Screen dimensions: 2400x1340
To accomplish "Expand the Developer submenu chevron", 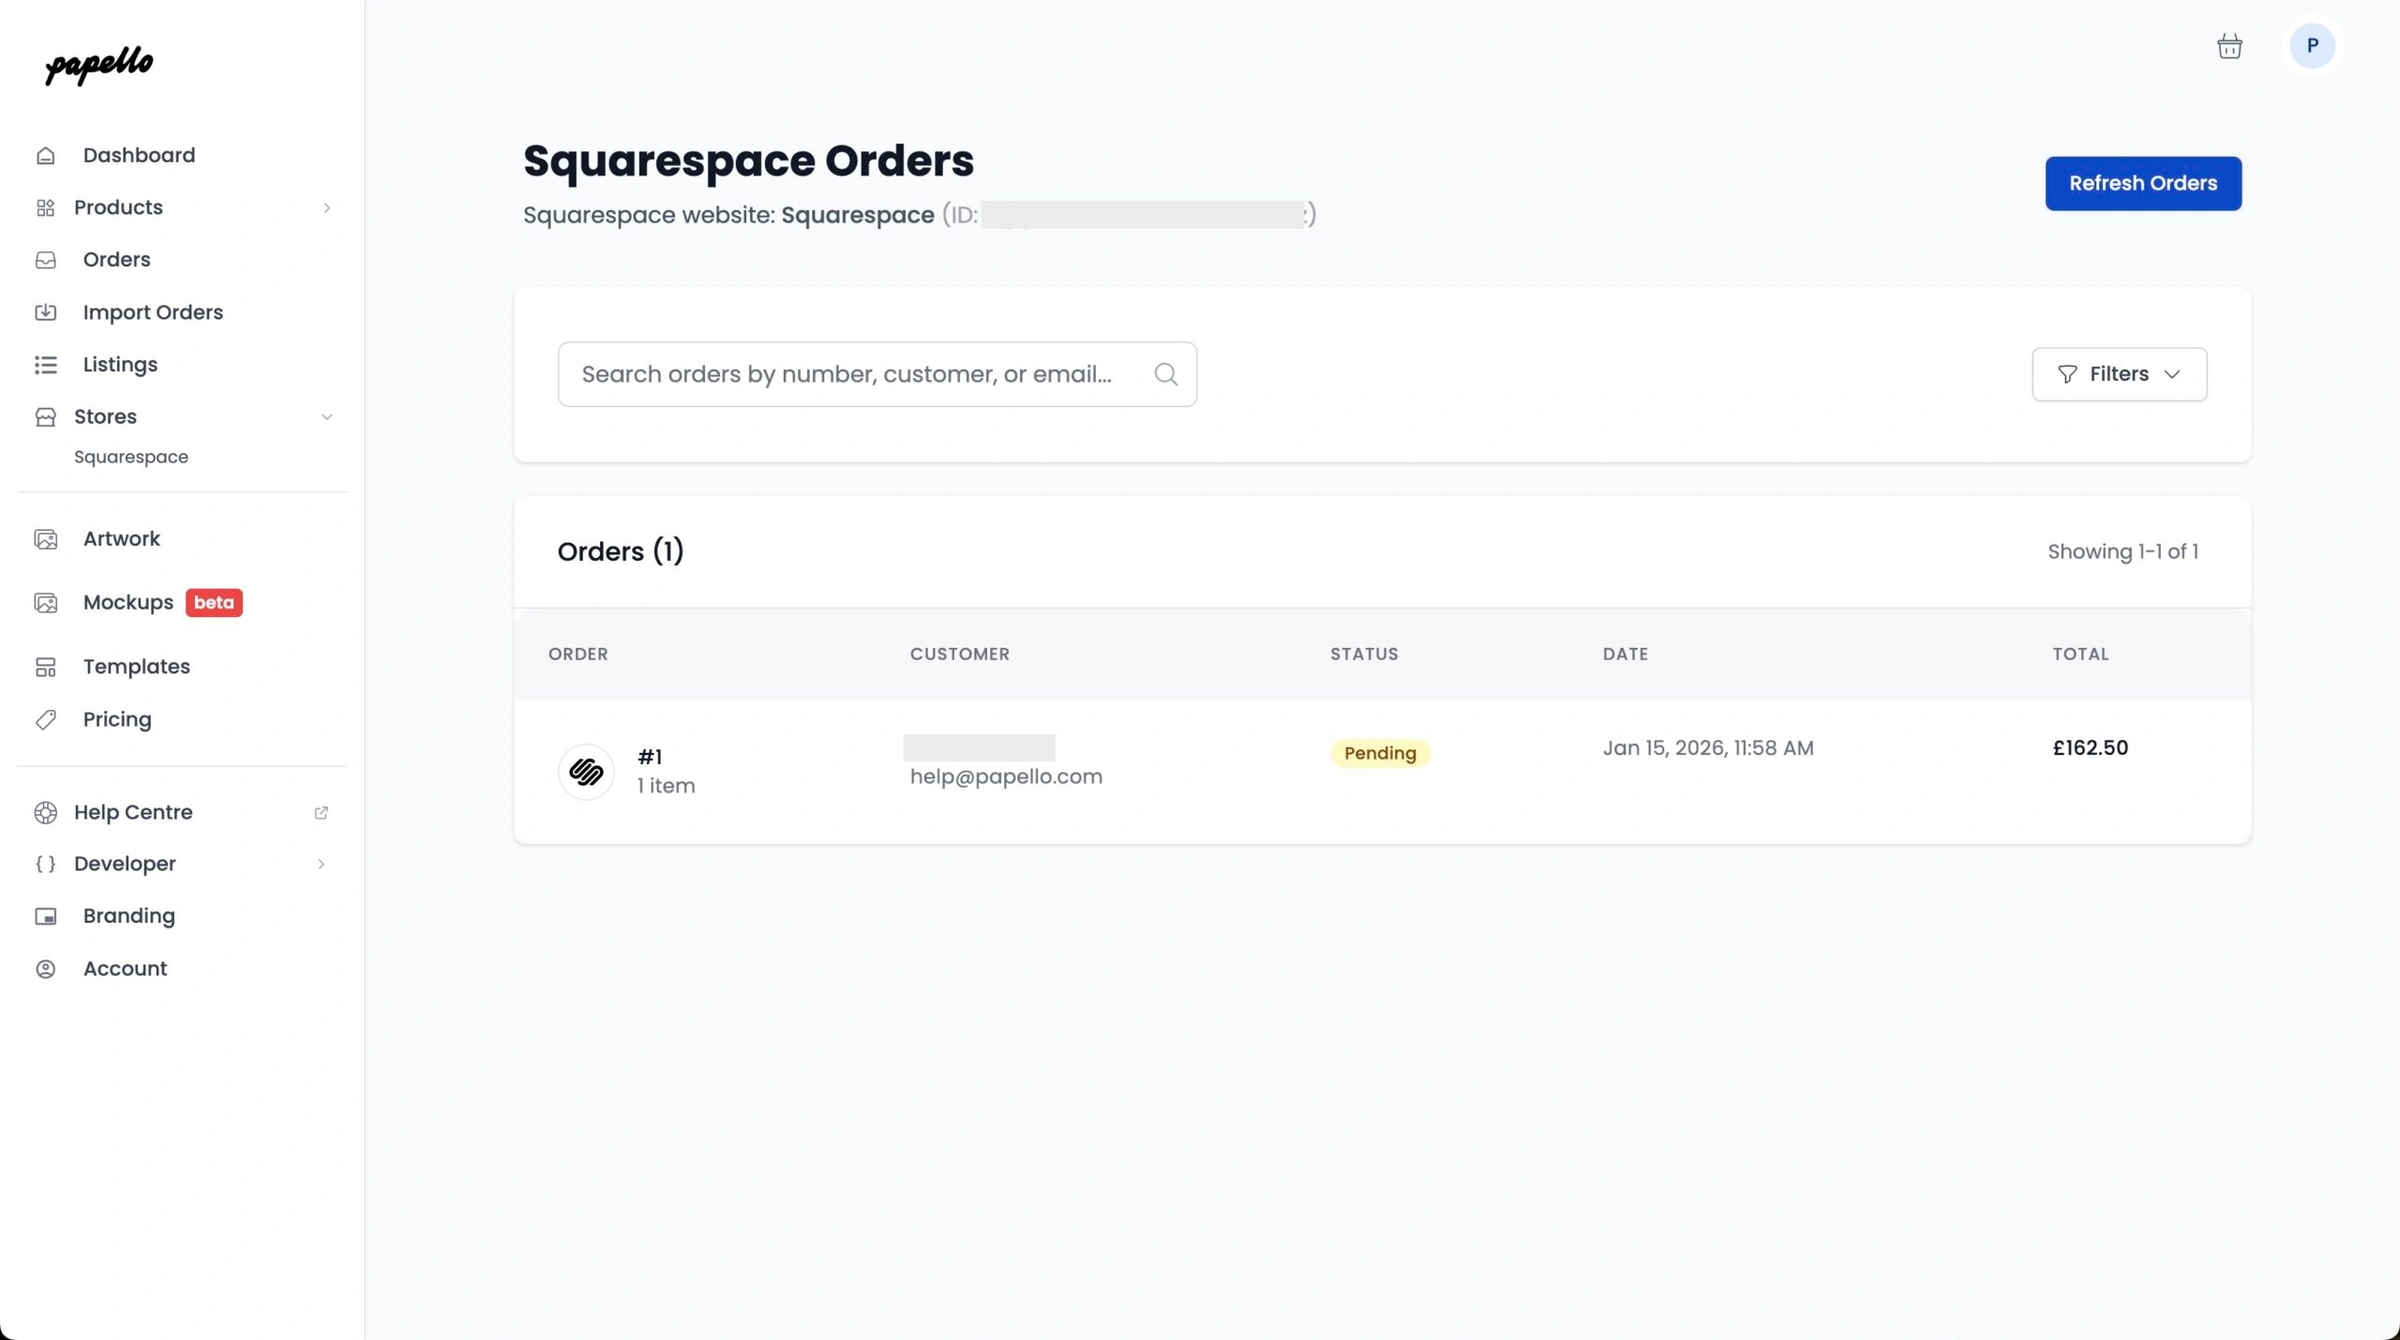I will point(321,864).
